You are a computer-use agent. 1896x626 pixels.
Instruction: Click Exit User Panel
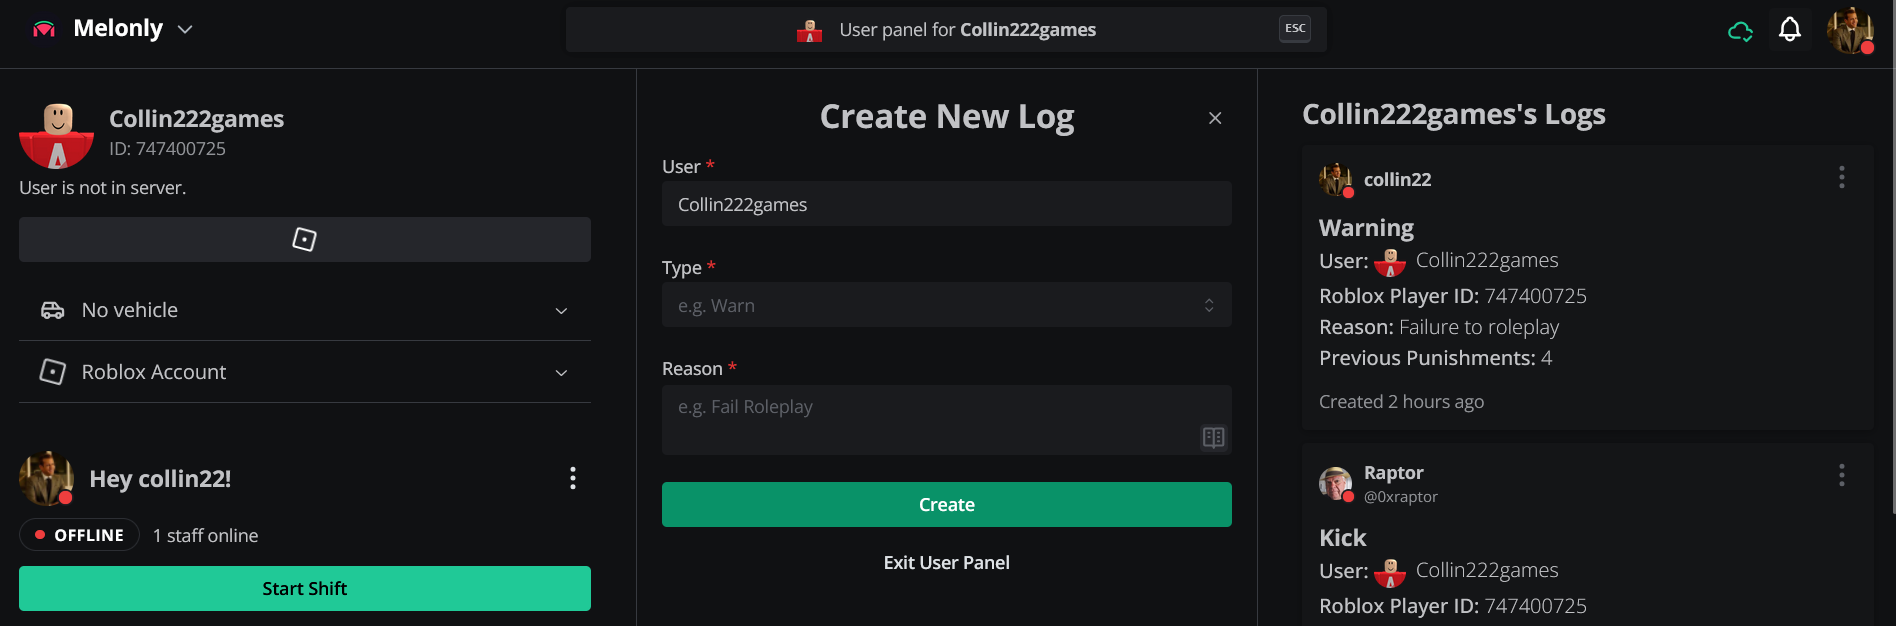coord(946,562)
